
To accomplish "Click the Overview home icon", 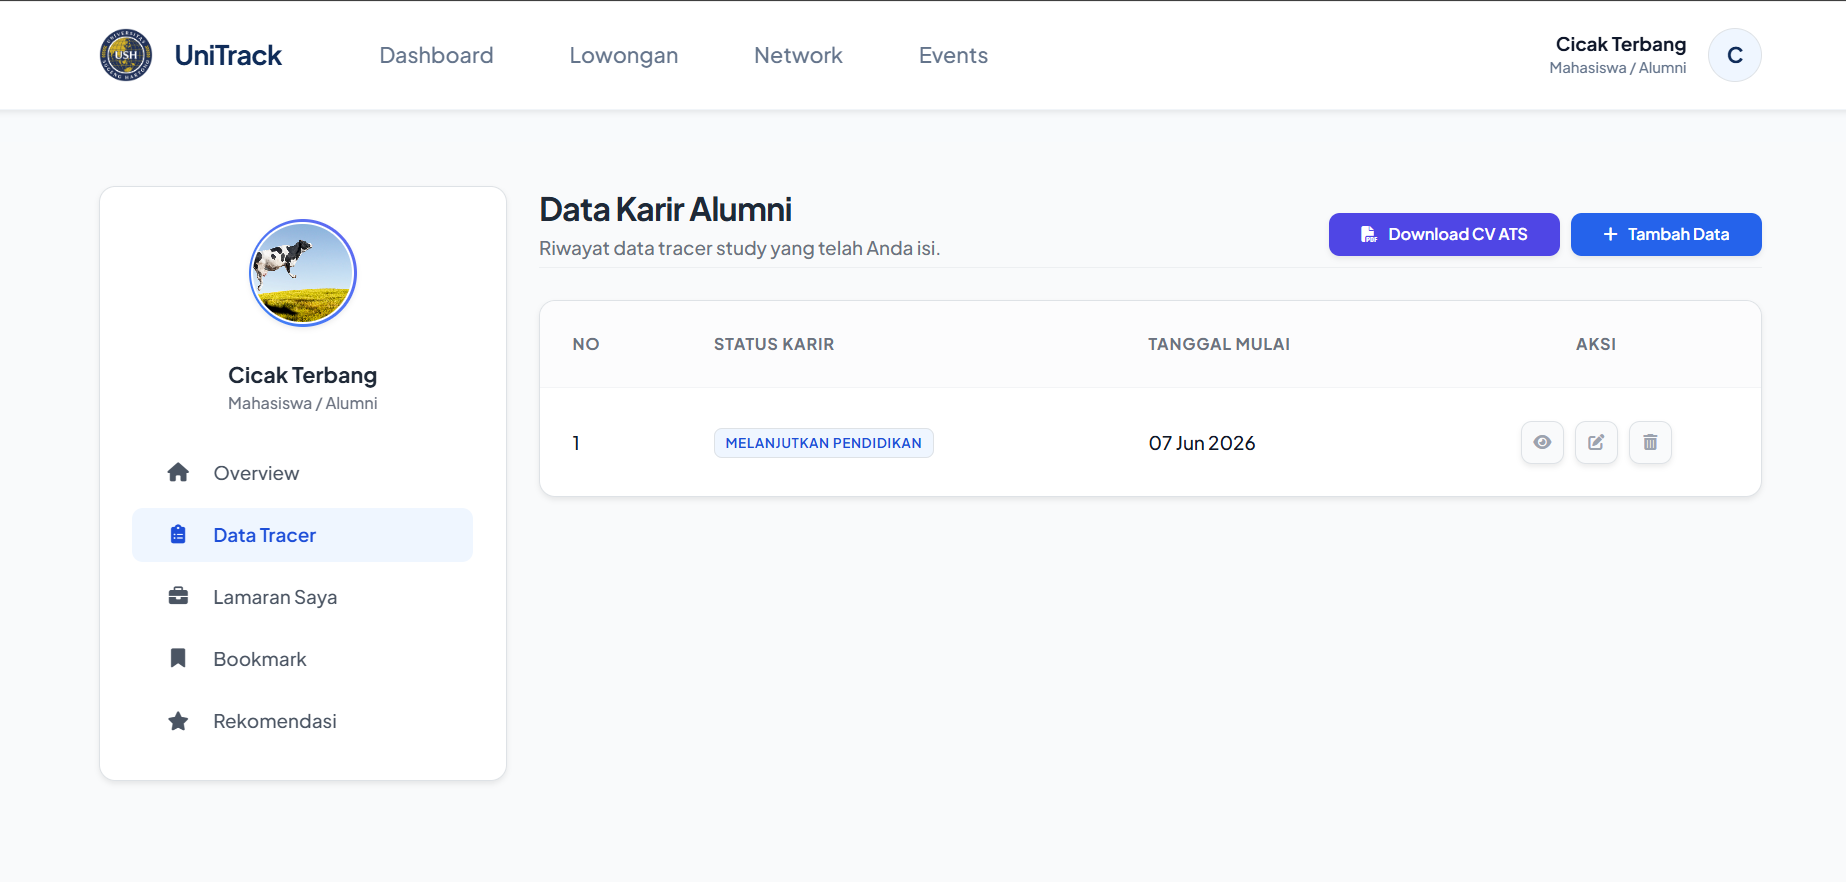I will tap(178, 472).
